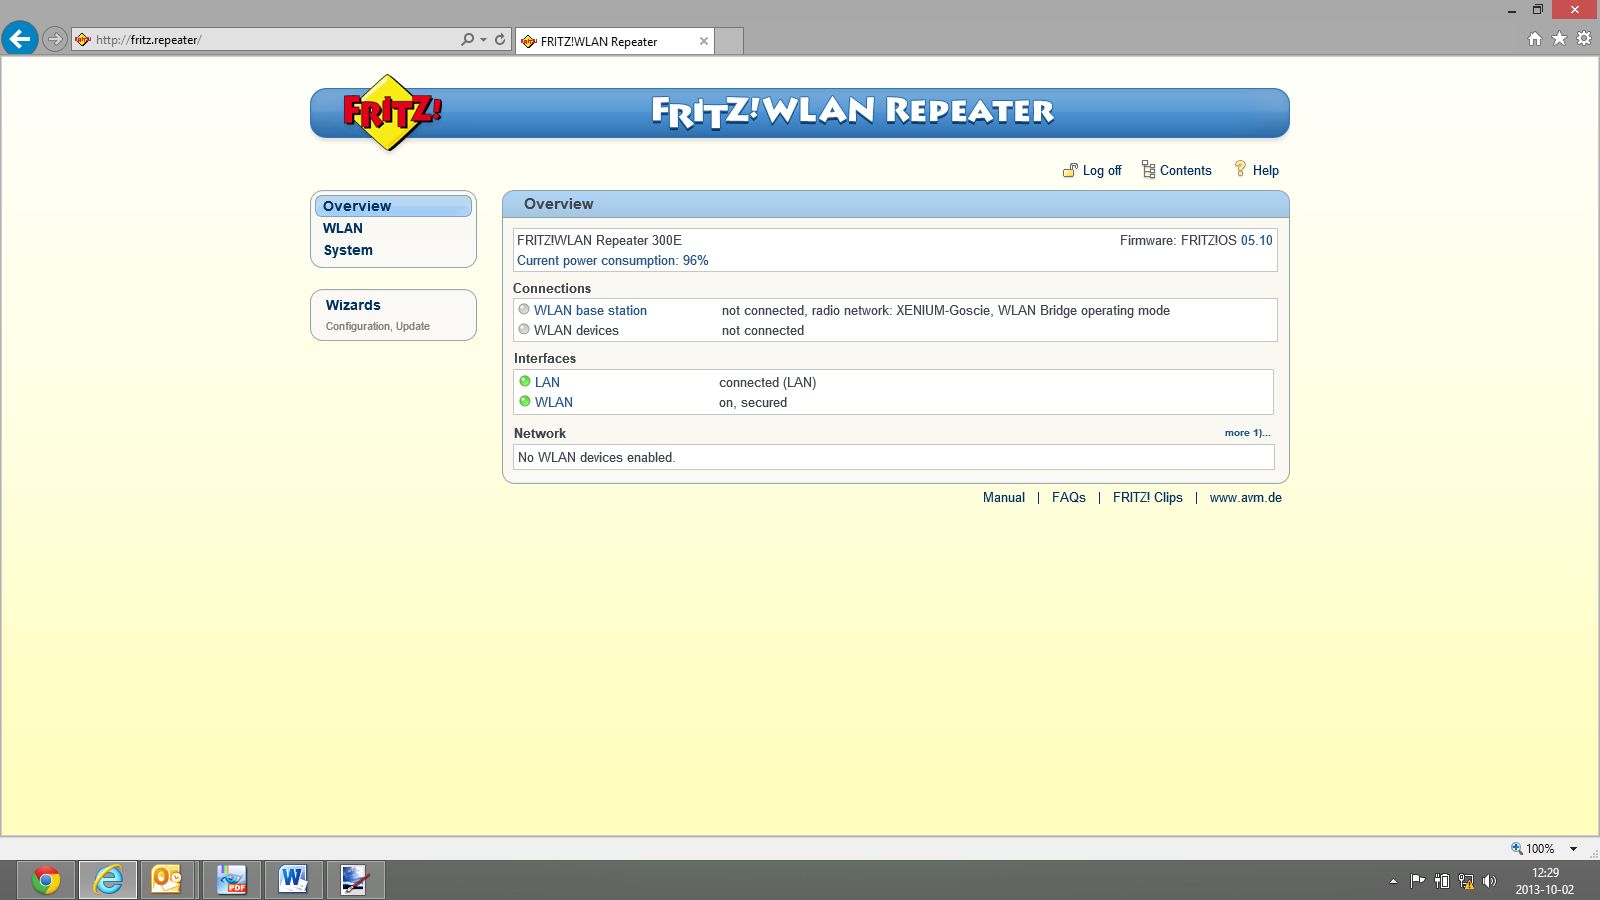Open the WLAN section in left menu
This screenshot has height=900, width=1600.
click(x=343, y=228)
